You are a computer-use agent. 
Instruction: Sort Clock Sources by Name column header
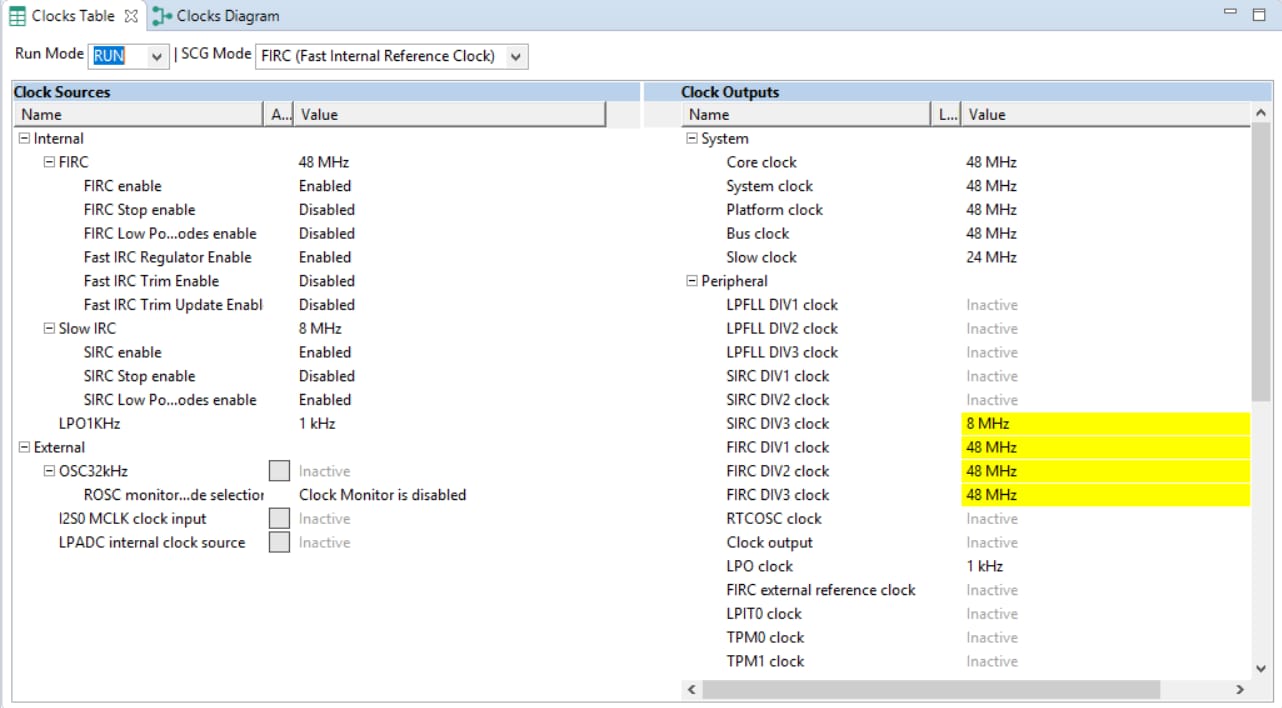[x=138, y=115]
